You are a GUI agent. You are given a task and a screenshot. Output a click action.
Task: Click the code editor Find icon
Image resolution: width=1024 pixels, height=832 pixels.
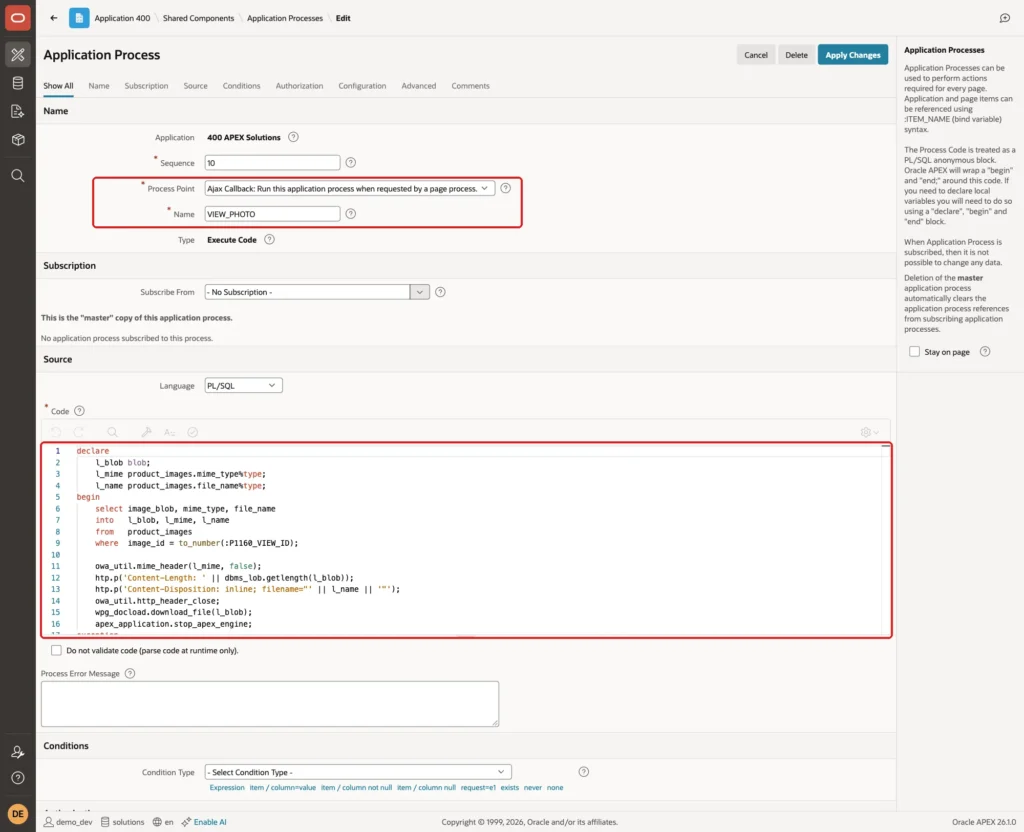click(112, 432)
